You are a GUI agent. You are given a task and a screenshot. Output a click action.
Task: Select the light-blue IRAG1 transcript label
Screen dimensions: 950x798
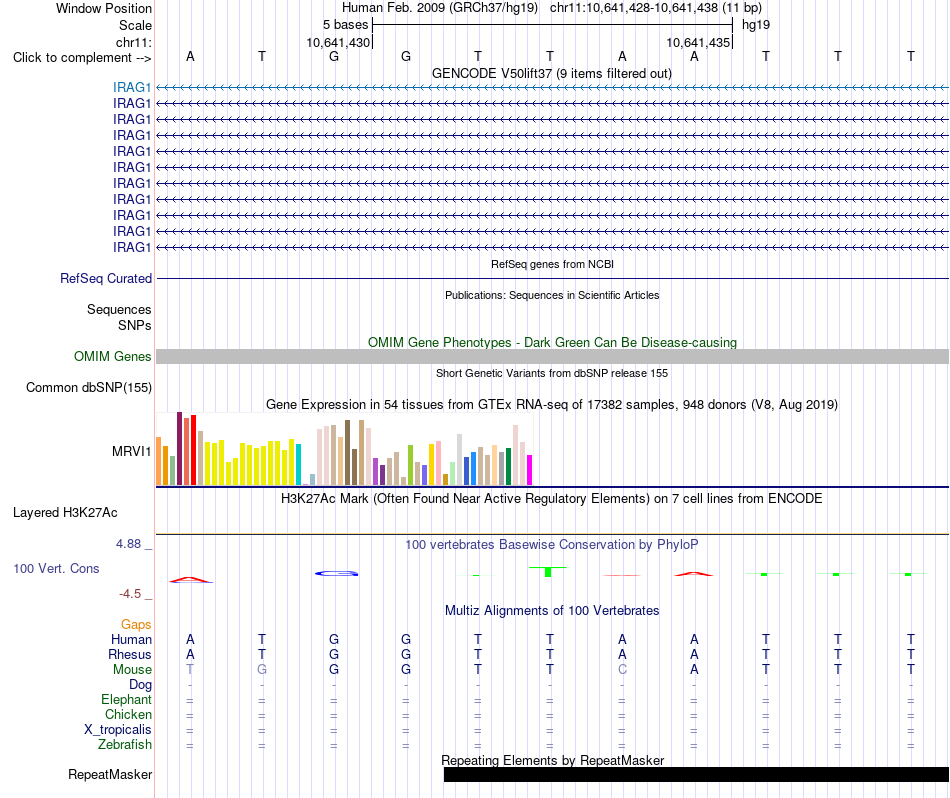pos(131,87)
